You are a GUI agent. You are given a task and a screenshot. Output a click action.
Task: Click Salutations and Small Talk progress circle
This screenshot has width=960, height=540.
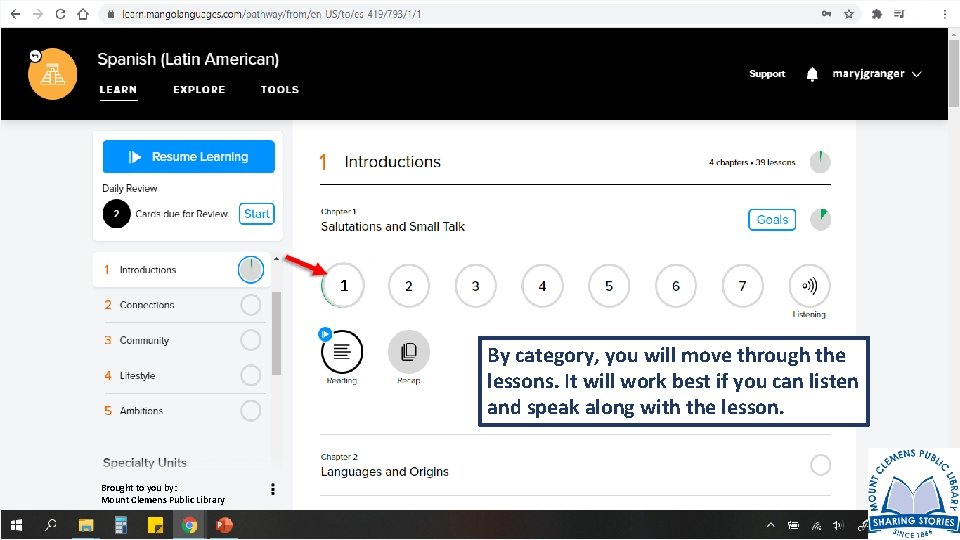[x=820, y=219]
